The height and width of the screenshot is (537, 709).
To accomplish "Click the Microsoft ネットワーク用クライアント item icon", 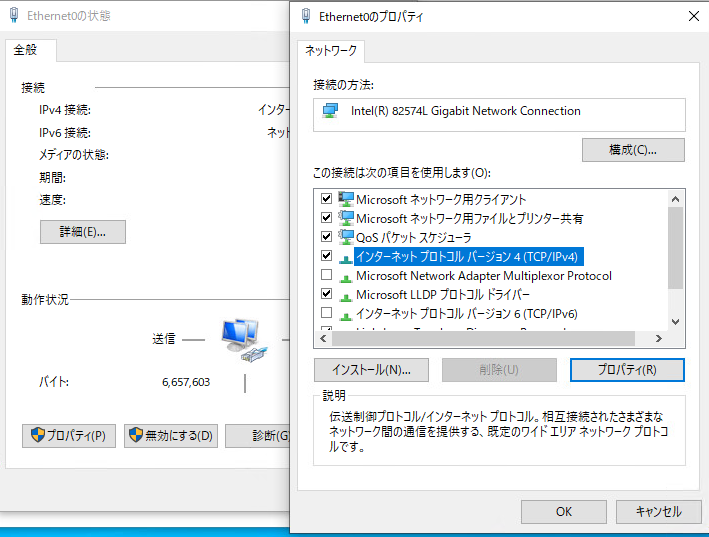I will (346, 199).
